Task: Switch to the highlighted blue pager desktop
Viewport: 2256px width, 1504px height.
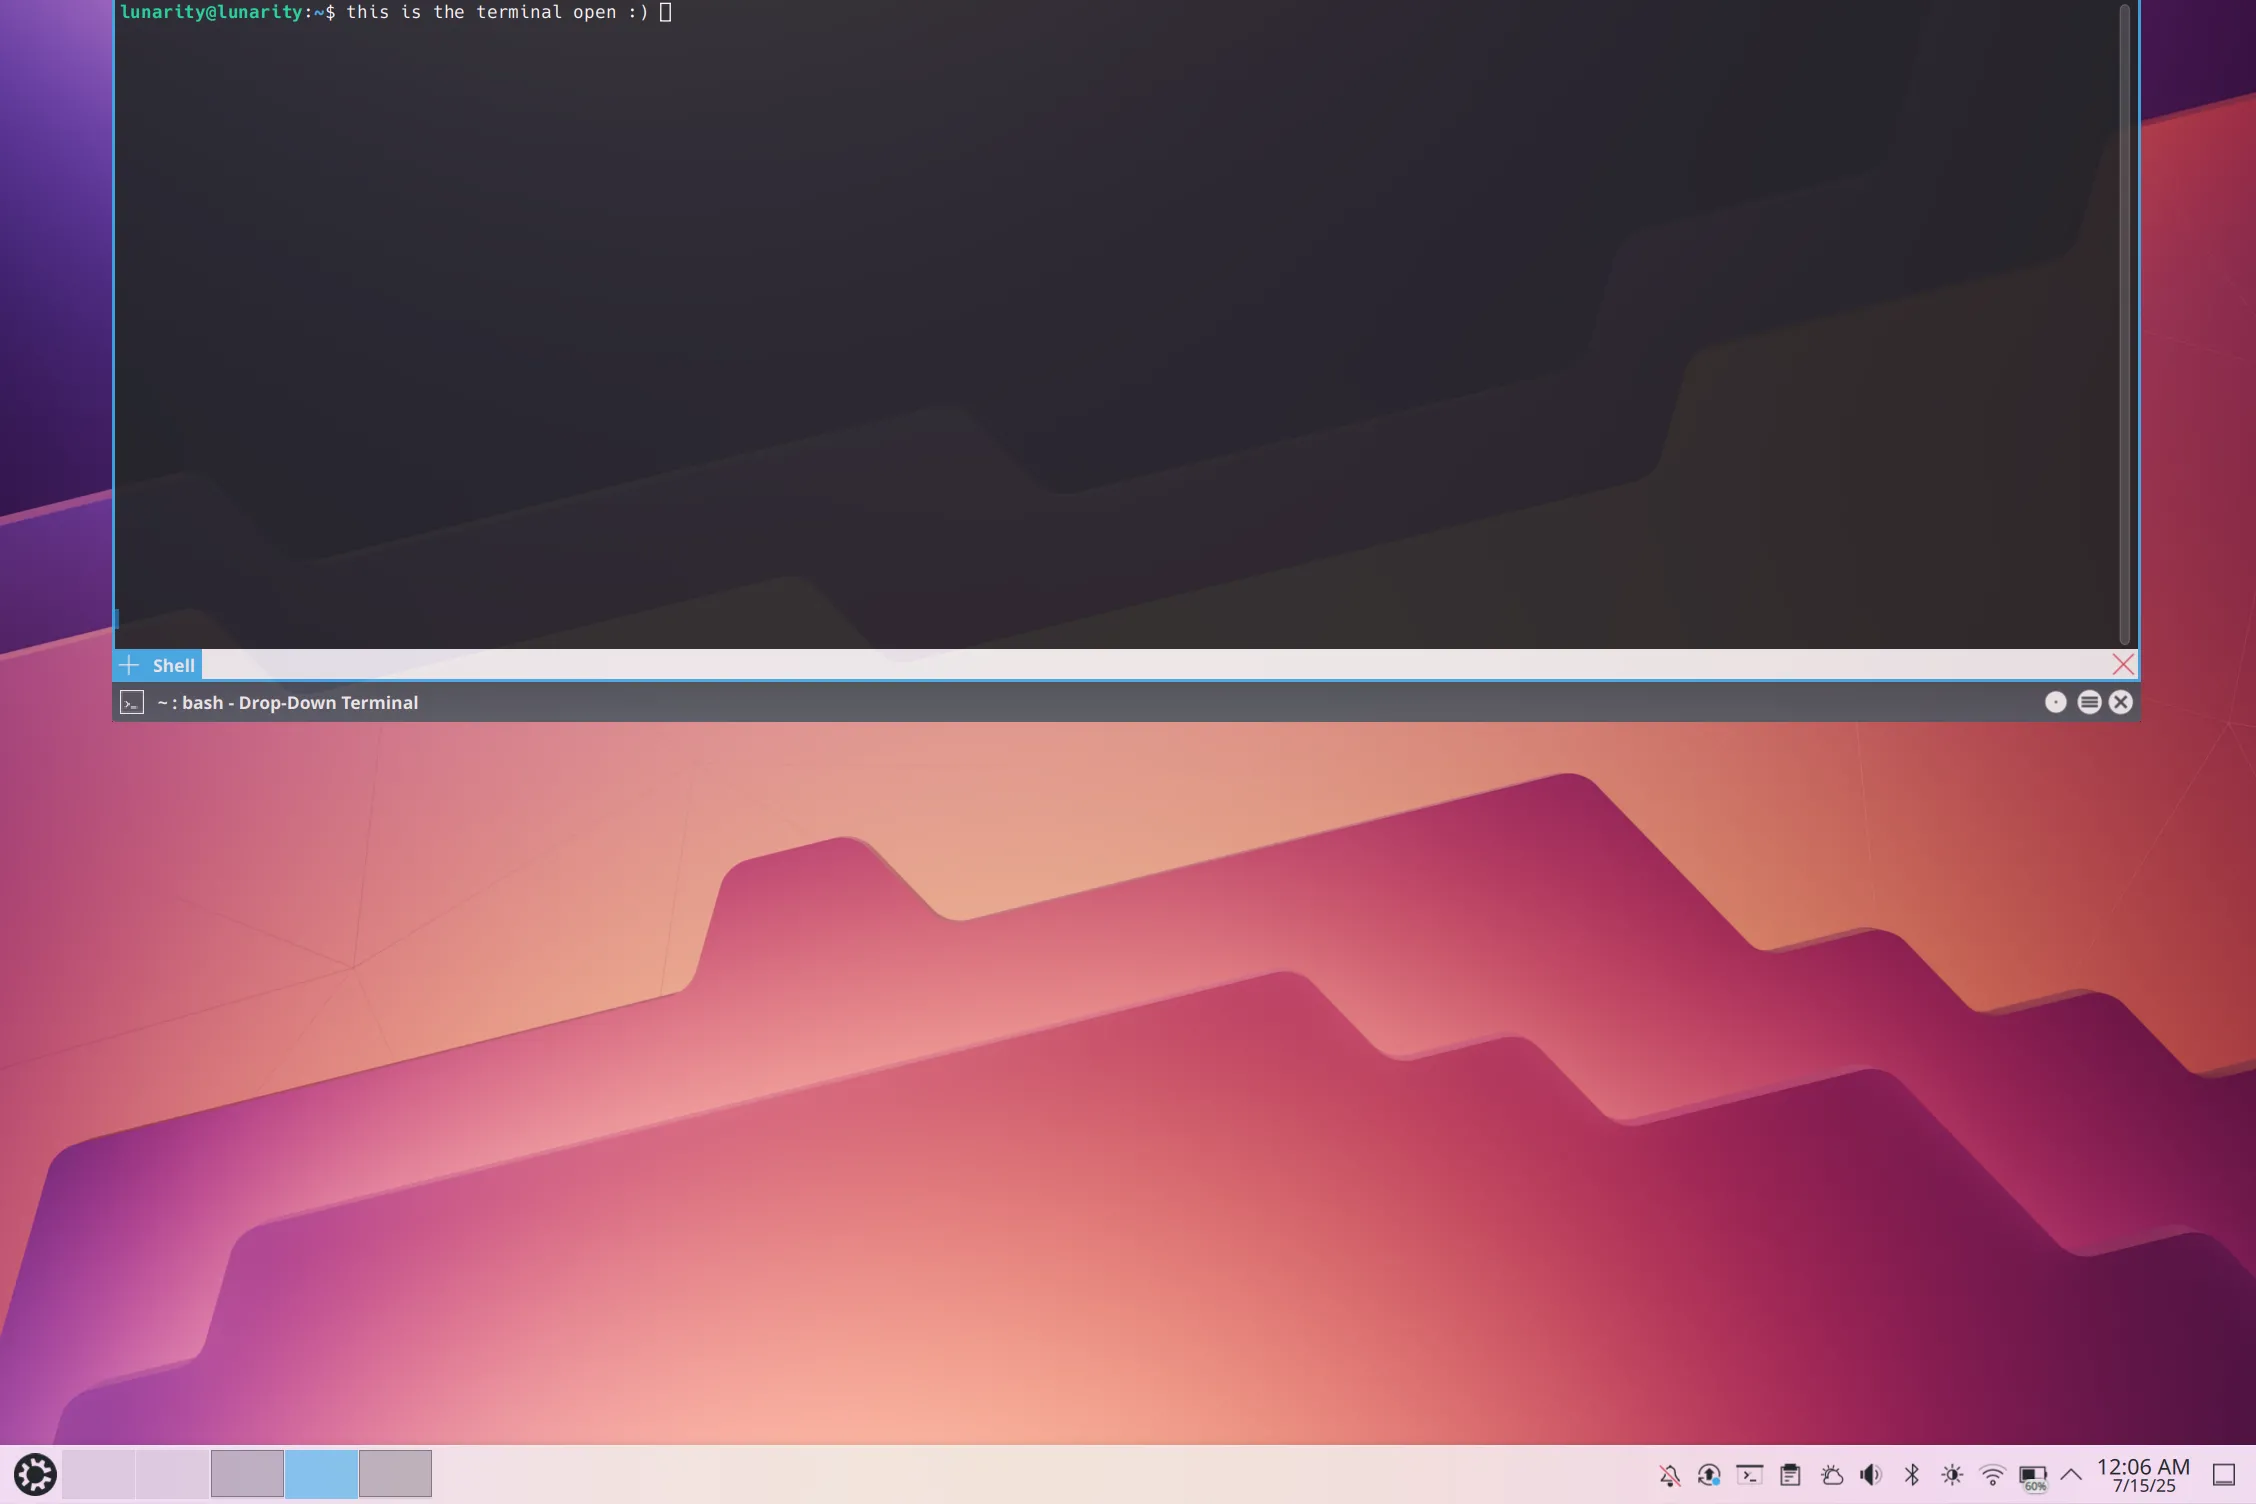Action: [x=321, y=1474]
